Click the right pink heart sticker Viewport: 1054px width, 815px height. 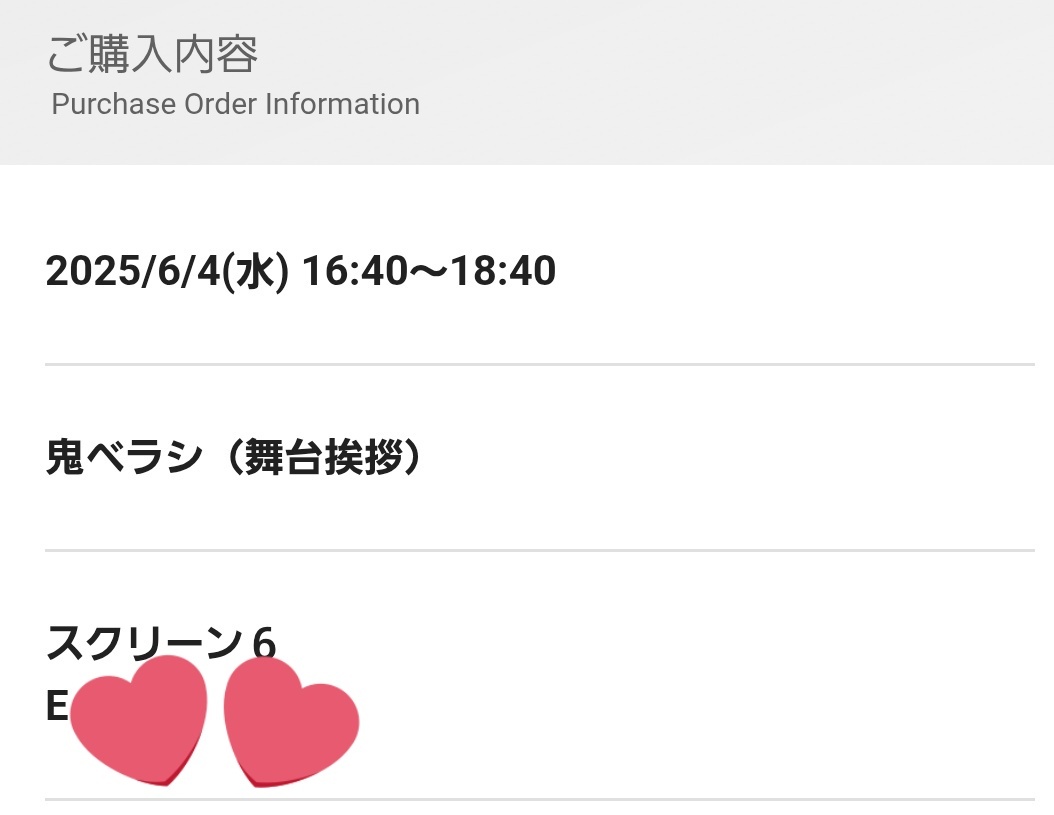291,722
